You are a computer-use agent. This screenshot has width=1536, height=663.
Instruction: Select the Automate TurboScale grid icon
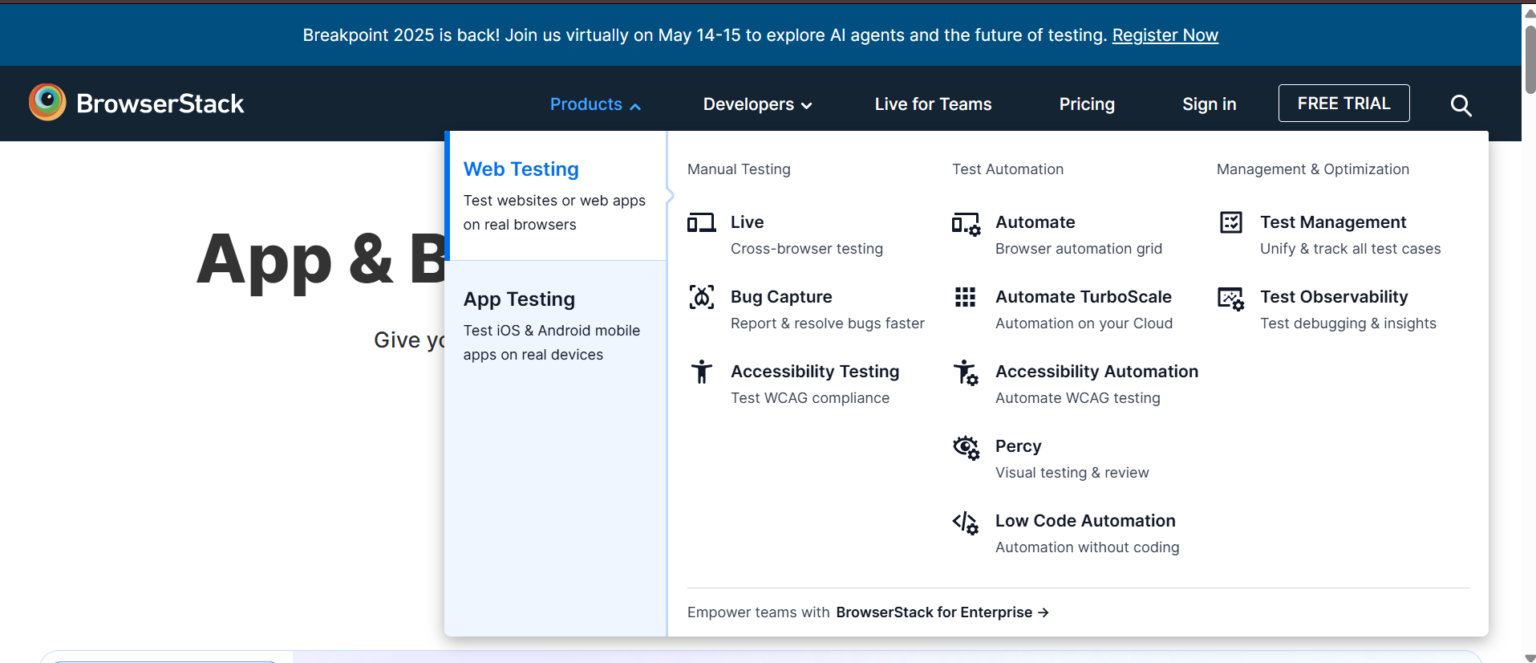pos(965,297)
